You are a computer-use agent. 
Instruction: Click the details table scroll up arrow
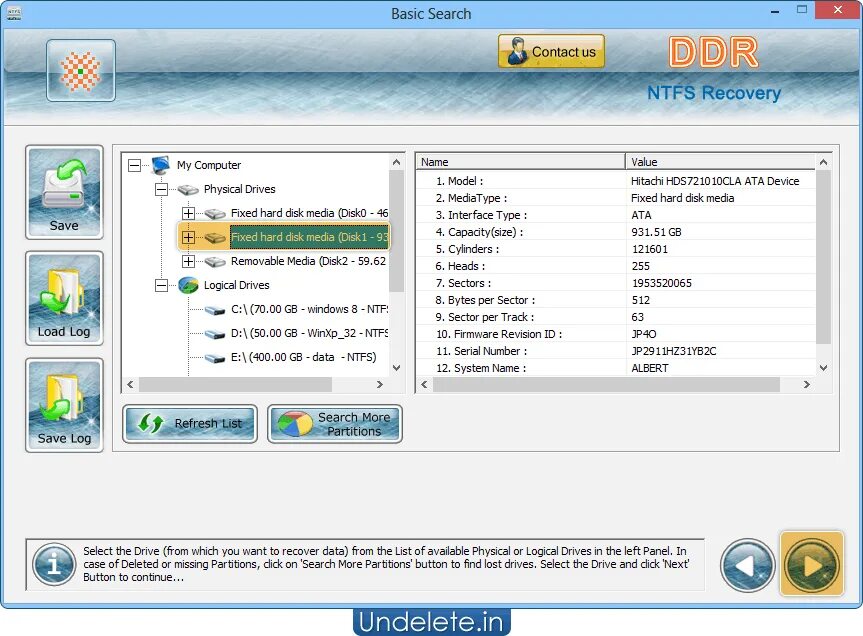[x=823, y=162]
